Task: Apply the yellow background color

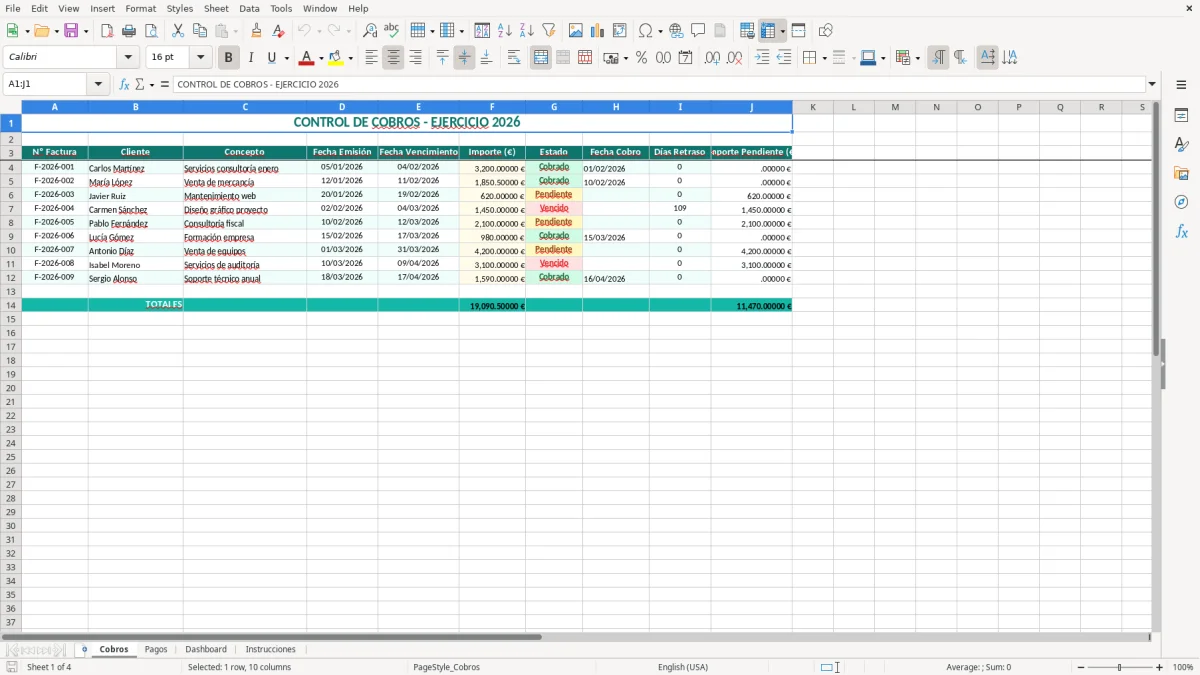Action: (336, 58)
